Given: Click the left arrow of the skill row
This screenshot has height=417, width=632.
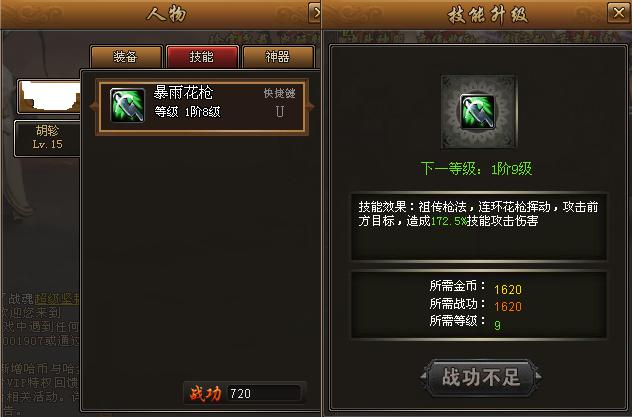Looking at the screenshot, I should tap(93, 107).
